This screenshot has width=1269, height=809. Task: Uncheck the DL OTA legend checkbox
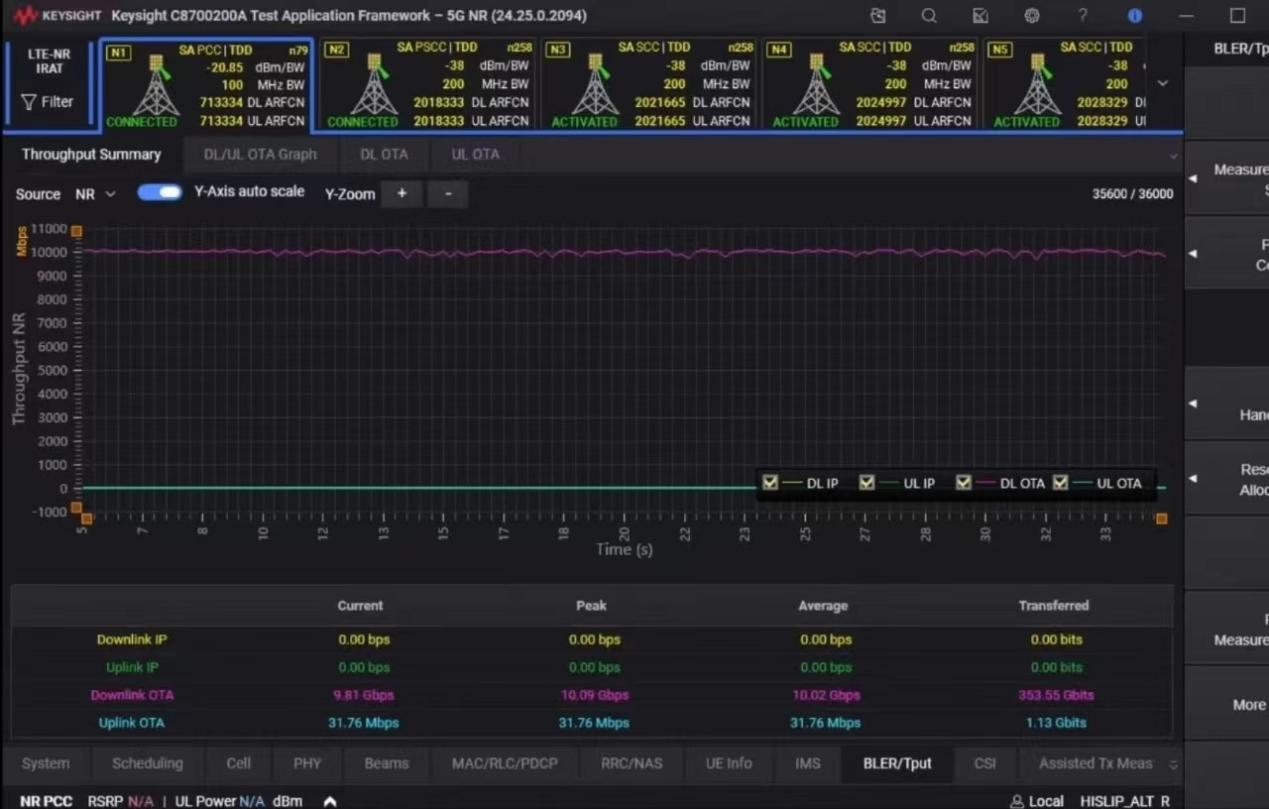tap(963, 483)
